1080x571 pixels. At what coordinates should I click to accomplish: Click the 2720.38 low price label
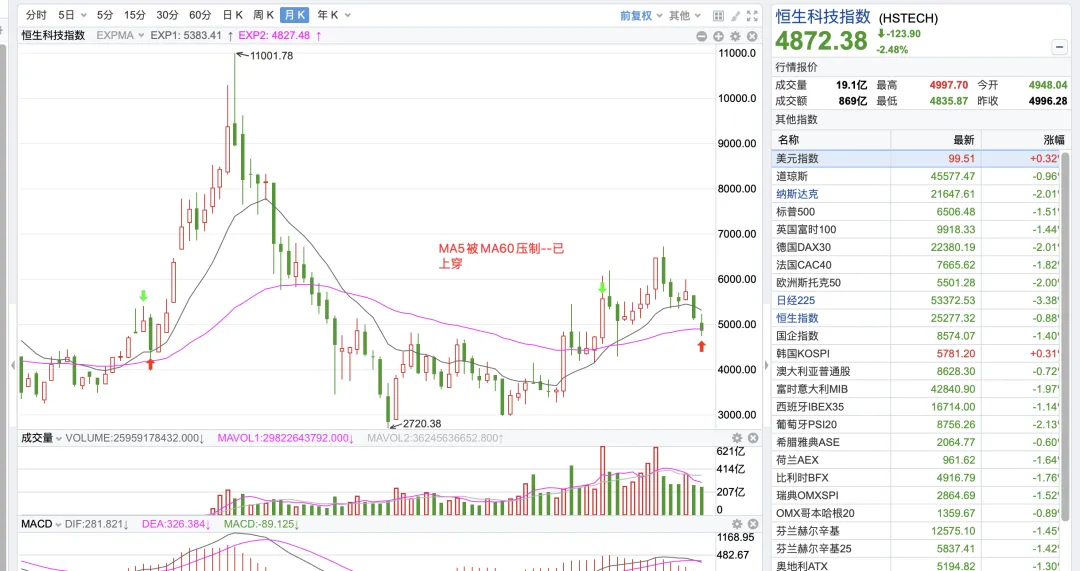pyautogui.click(x=422, y=424)
